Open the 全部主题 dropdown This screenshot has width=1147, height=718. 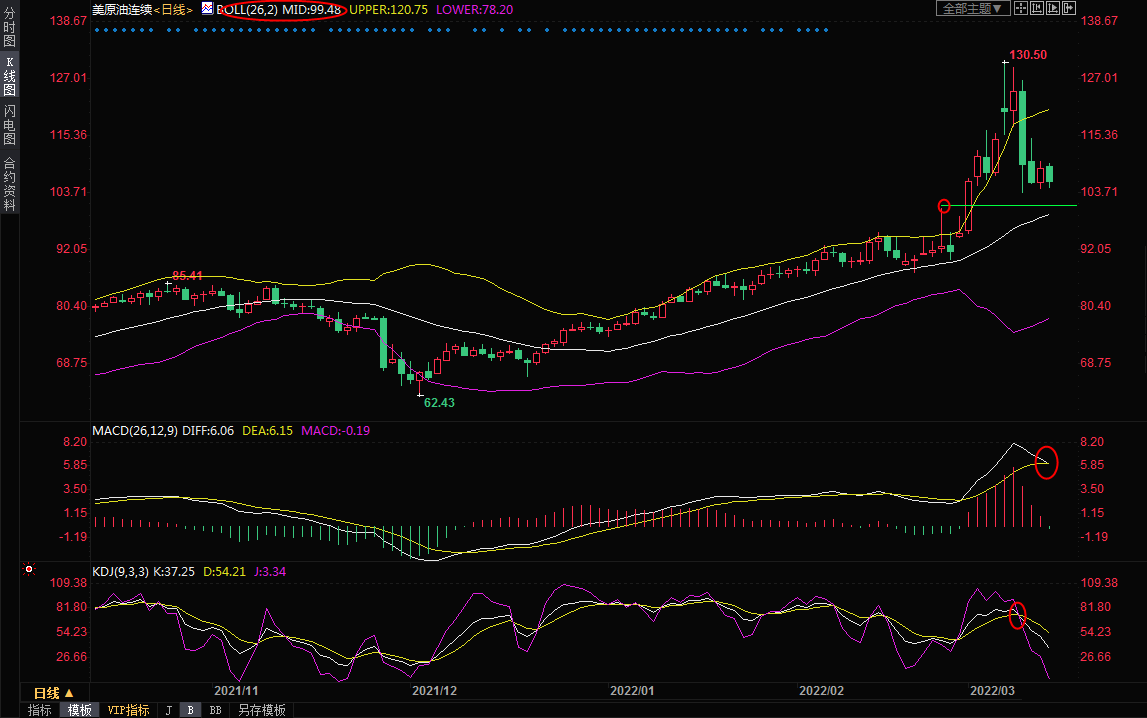coord(971,8)
